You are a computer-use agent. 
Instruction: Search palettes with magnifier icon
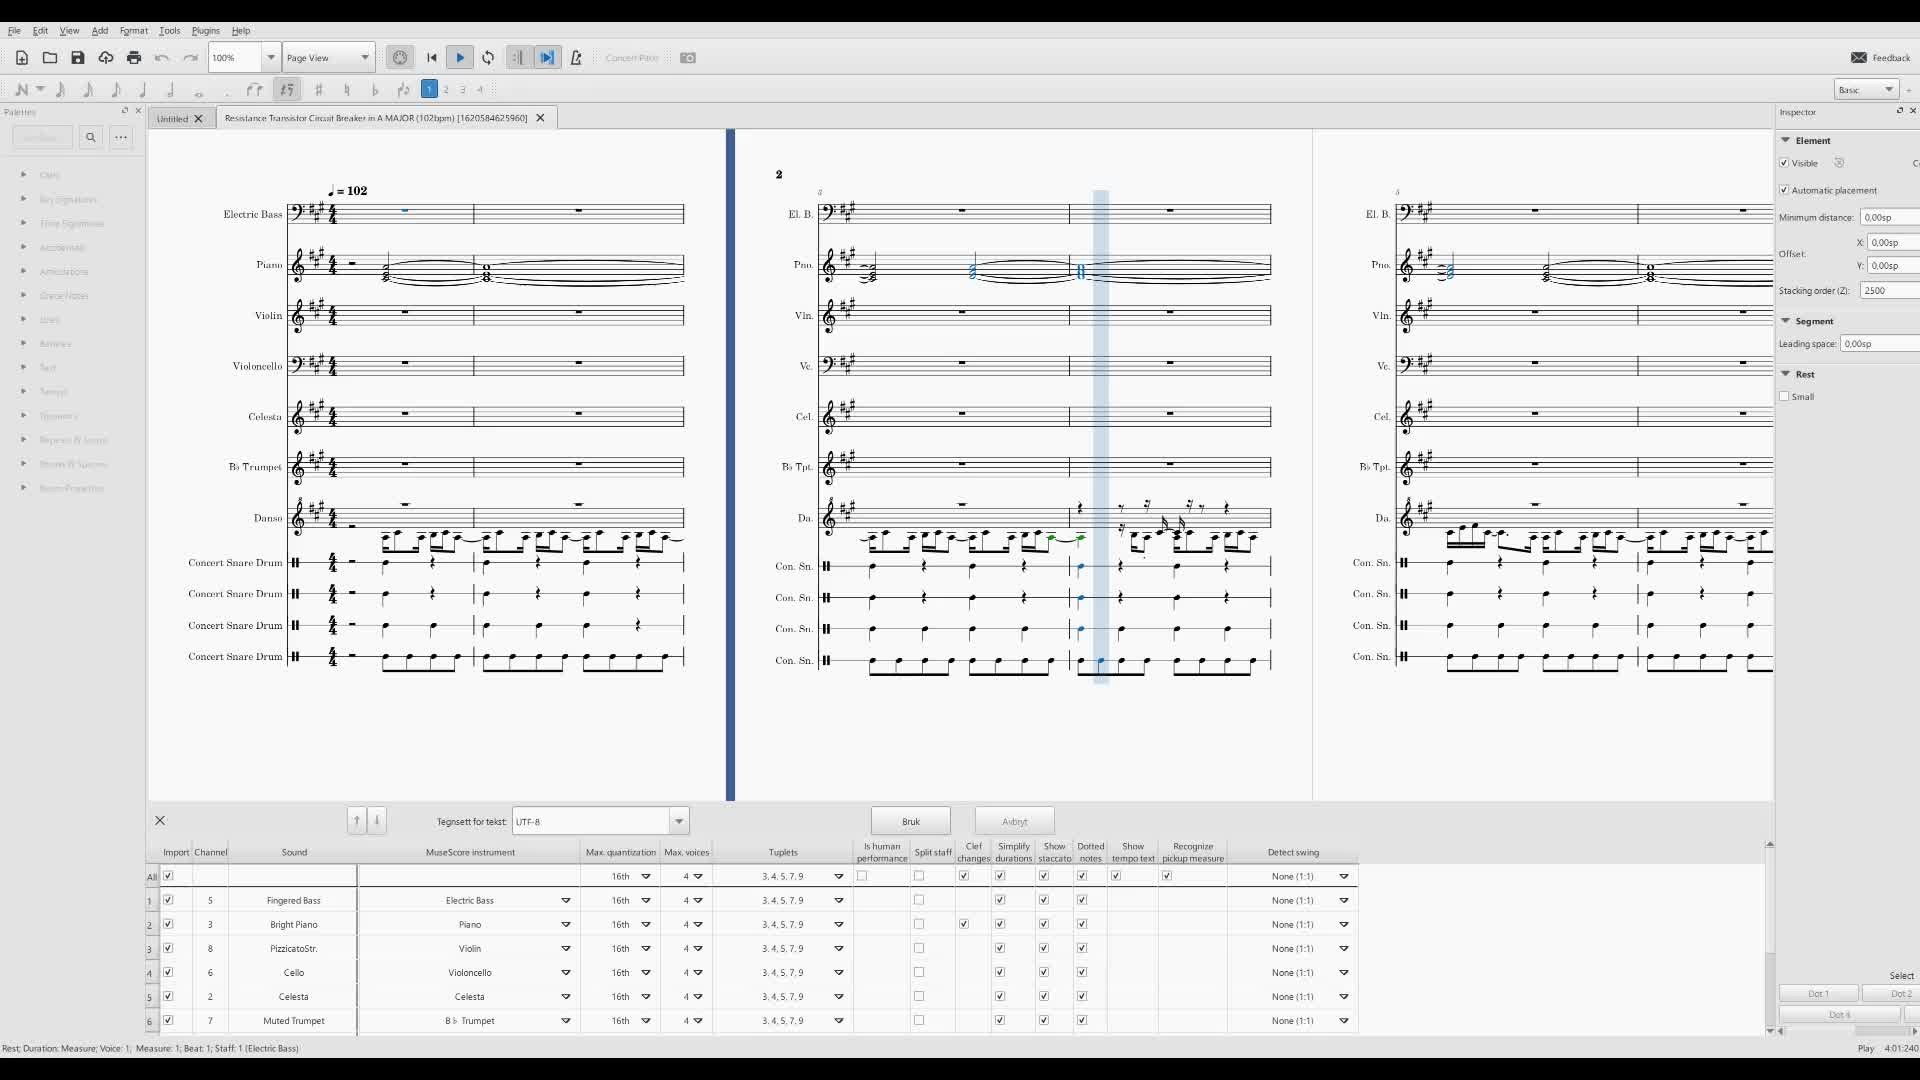91,137
